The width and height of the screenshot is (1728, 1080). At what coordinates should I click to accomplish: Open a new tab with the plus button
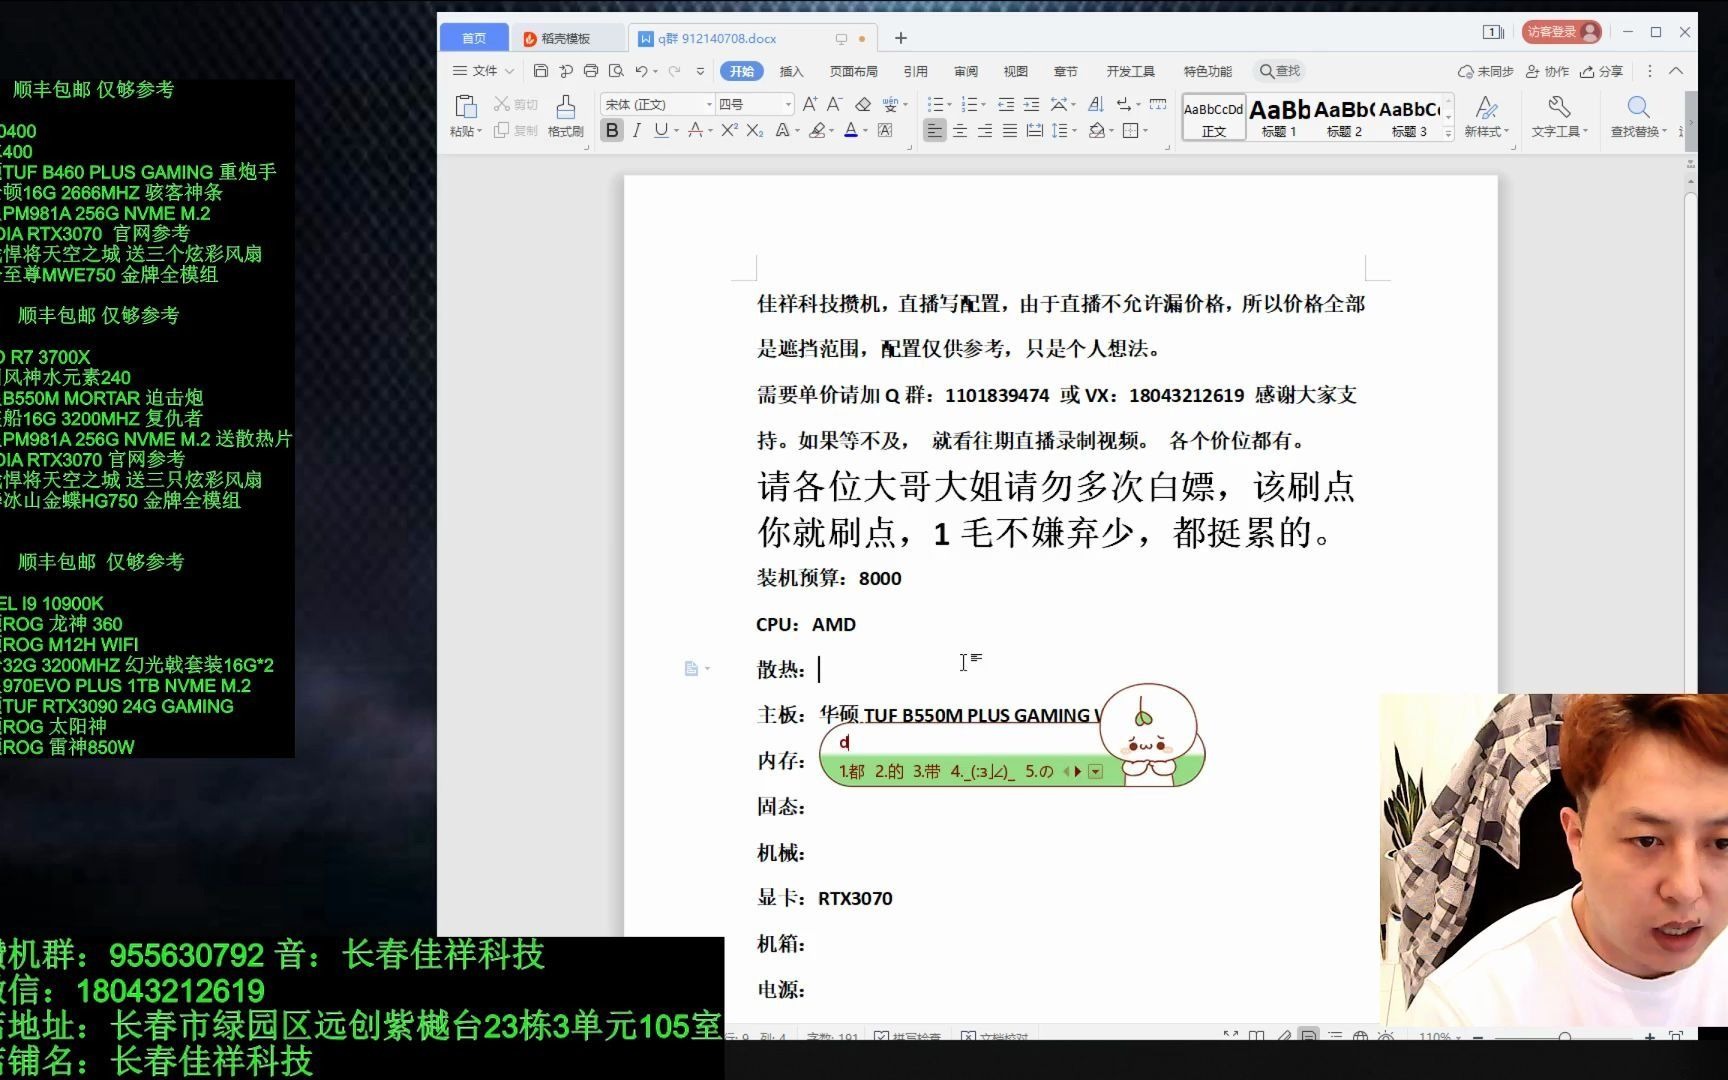coord(901,38)
